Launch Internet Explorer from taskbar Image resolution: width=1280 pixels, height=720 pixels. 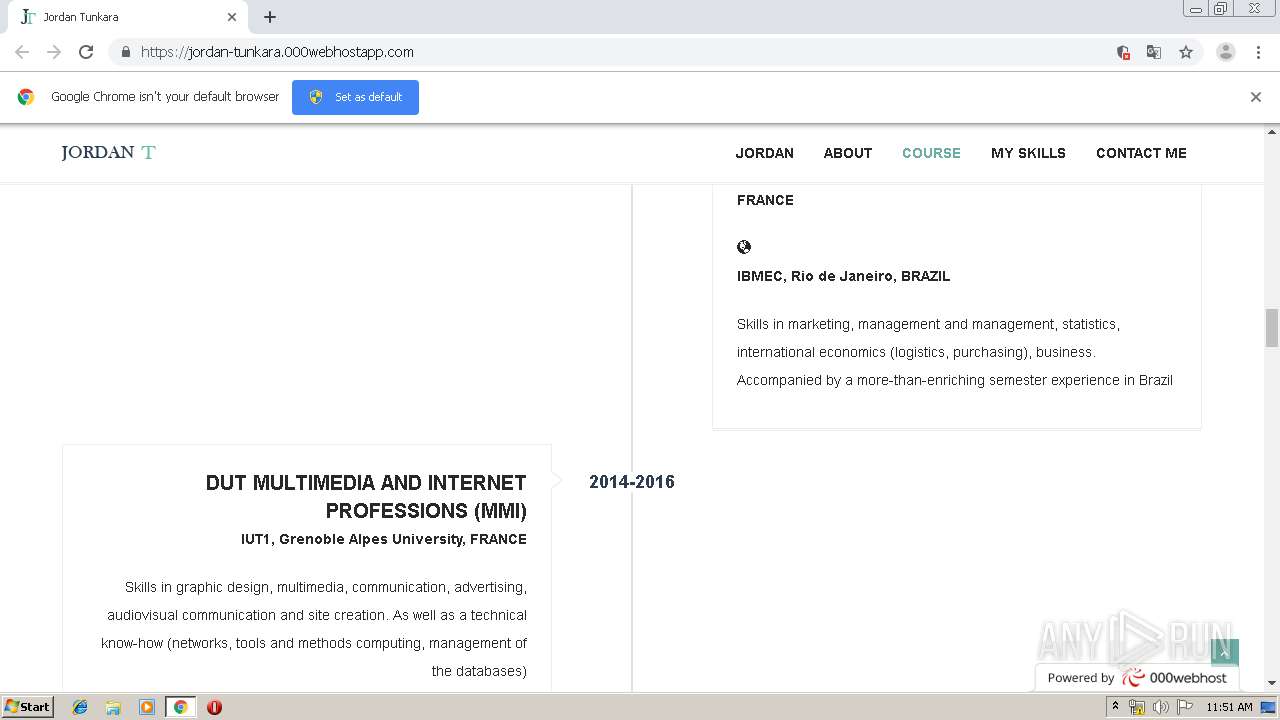pos(80,707)
